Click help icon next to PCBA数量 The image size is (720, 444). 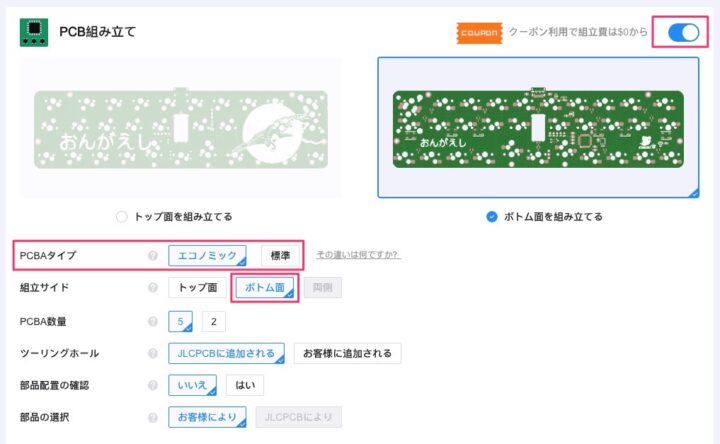point(153,321)
